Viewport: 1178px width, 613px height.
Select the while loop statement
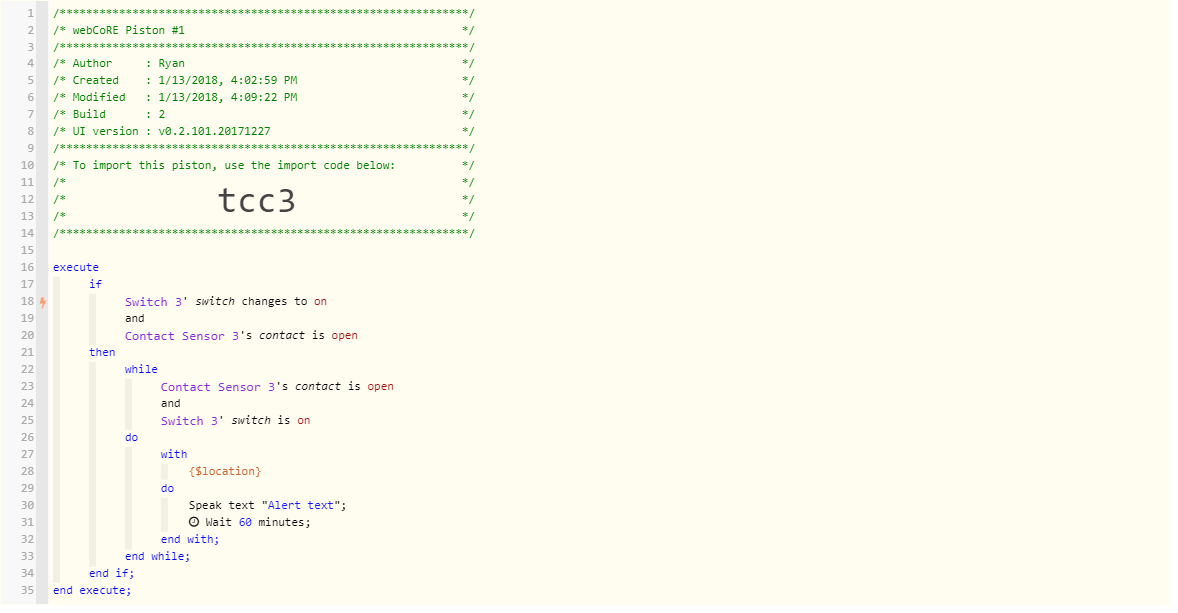(x=141, y=369)
